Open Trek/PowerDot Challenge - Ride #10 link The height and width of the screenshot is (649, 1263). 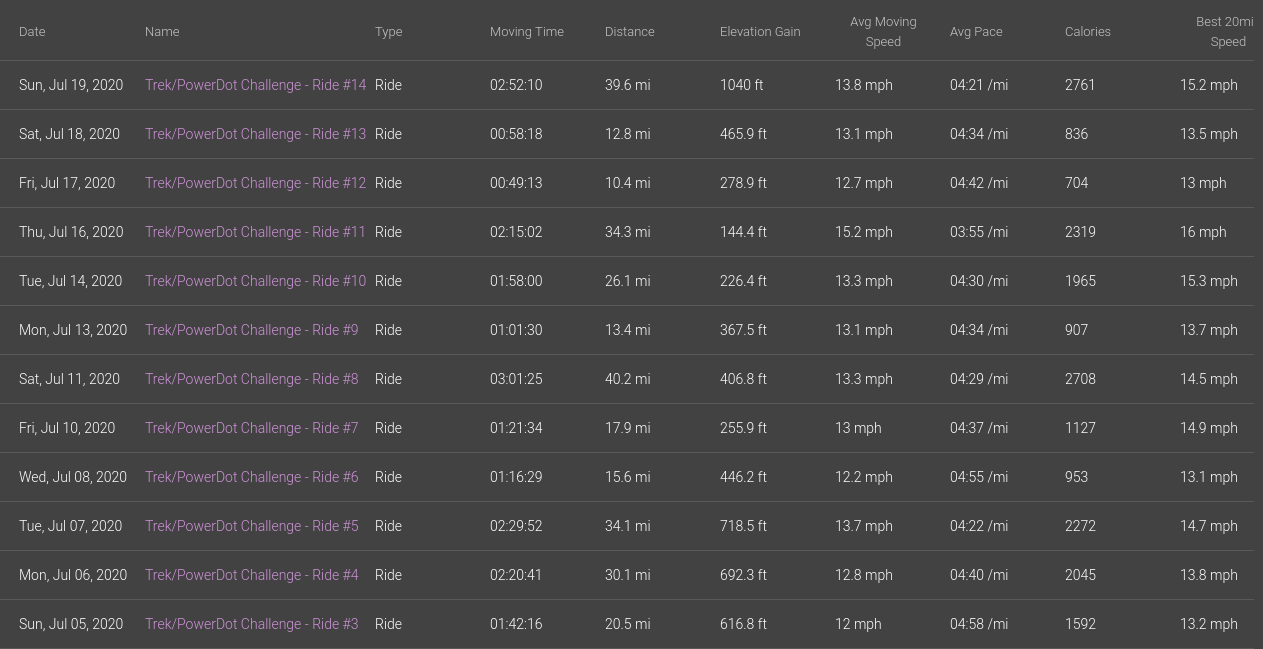255,281
